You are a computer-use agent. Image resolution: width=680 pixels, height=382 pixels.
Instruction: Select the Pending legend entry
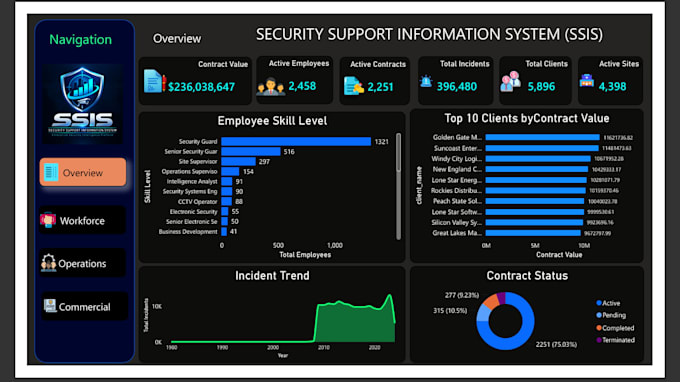pyautogui.click(x=611, y=315)
